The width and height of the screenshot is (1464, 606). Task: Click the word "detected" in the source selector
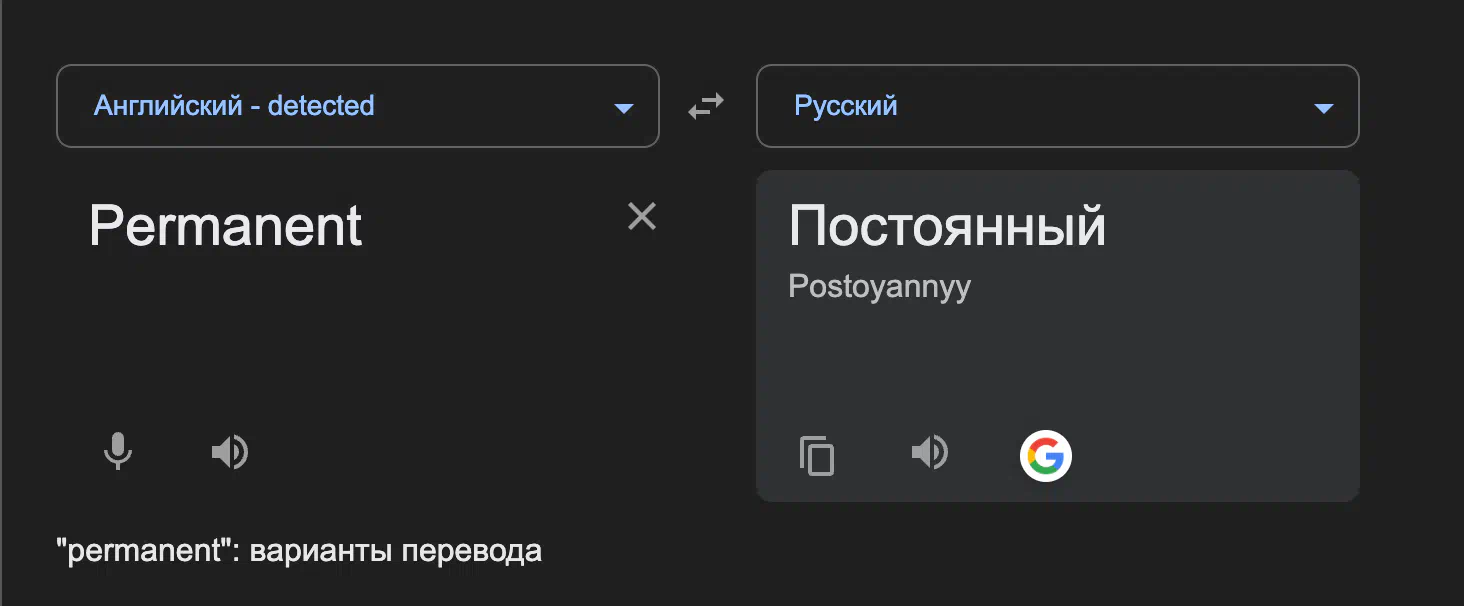pos(321,105)
